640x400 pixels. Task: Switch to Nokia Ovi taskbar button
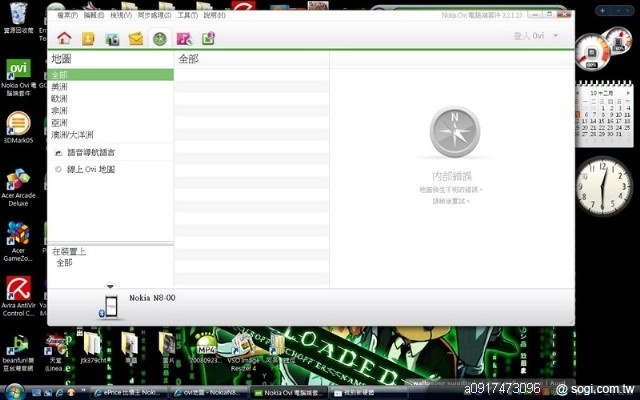[x=289, y=393]
